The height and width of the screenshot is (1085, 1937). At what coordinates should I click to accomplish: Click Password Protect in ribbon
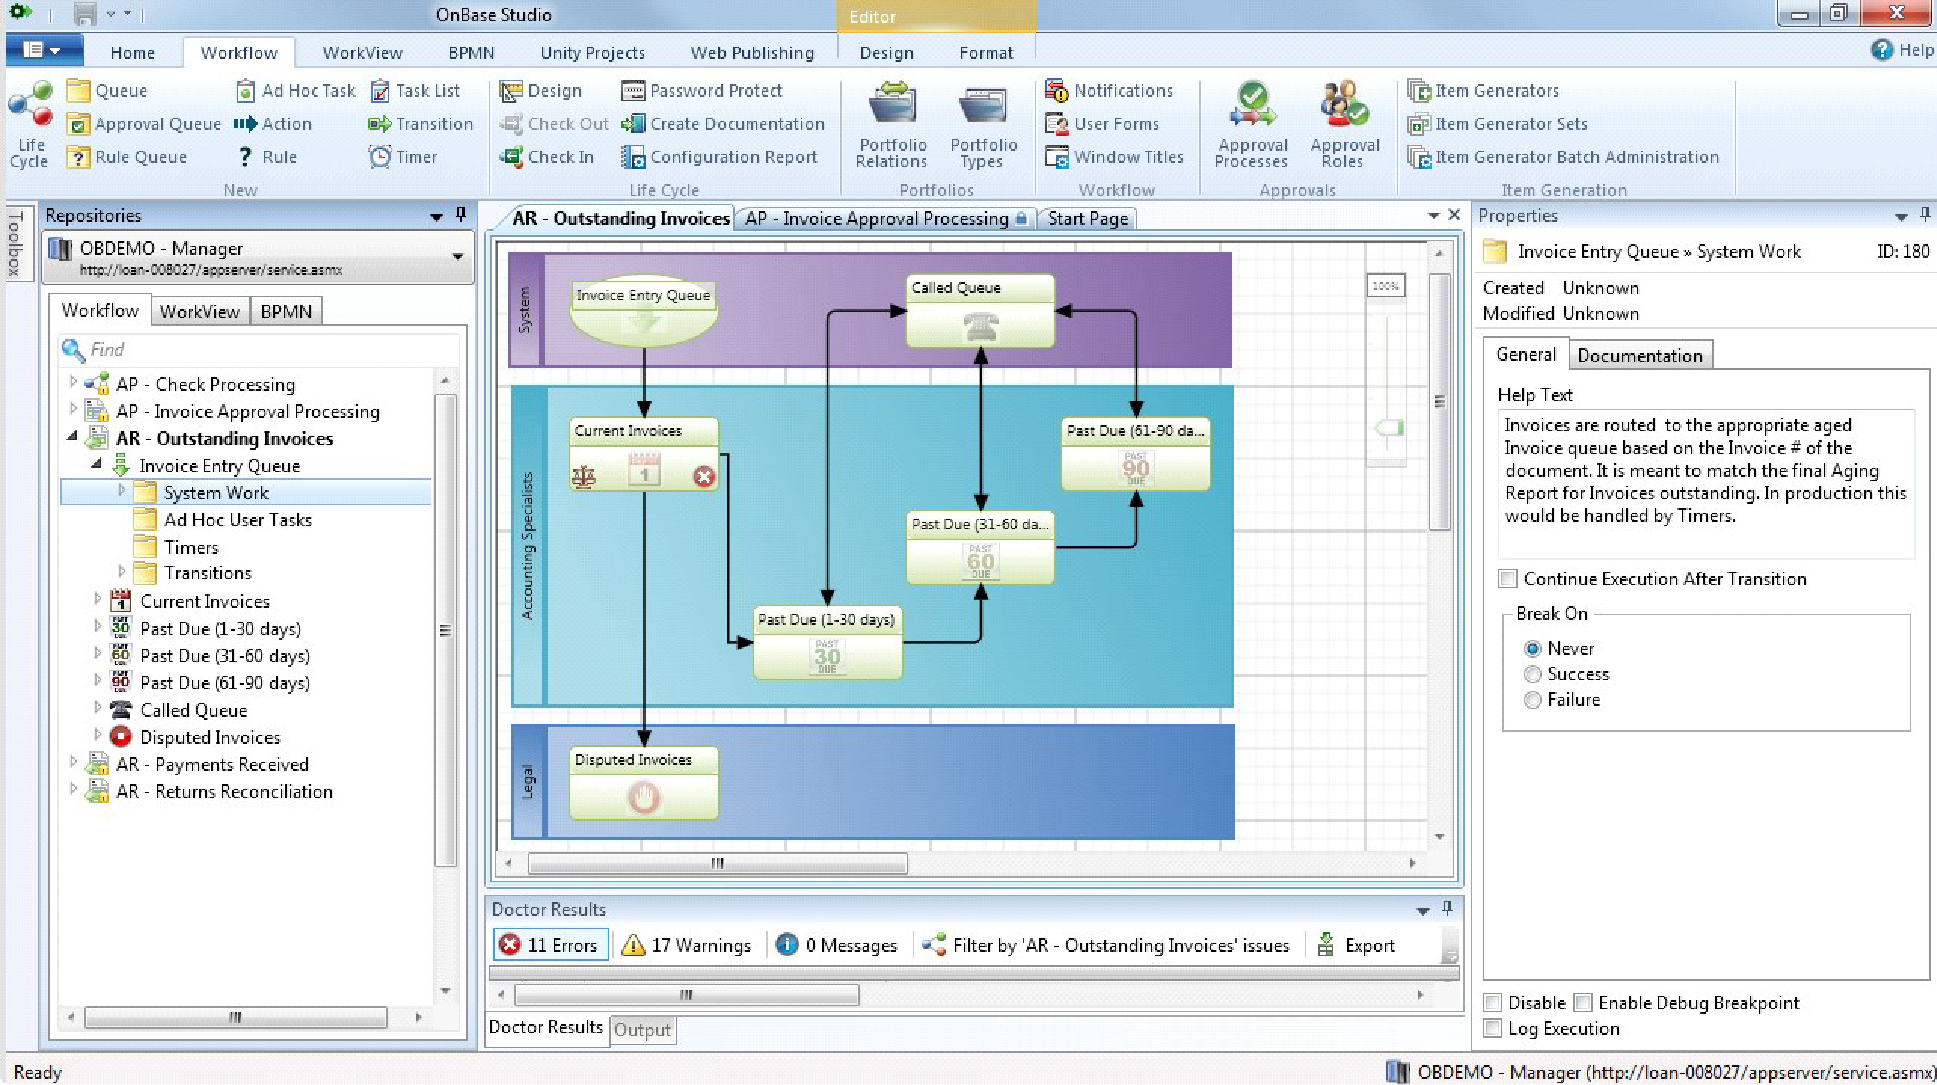pyautogui.click(x=701, y=91)
